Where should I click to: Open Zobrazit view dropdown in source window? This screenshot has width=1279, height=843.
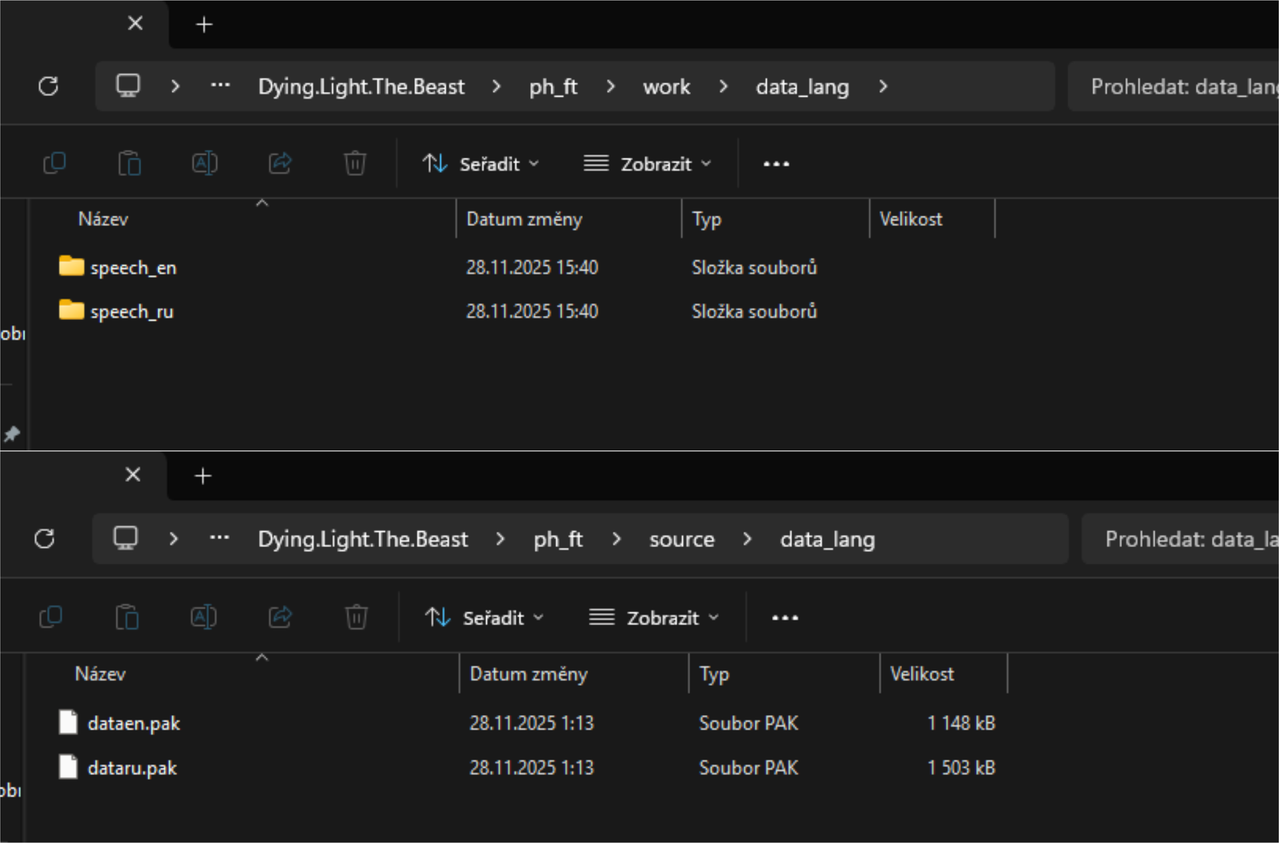pos(654,618)
